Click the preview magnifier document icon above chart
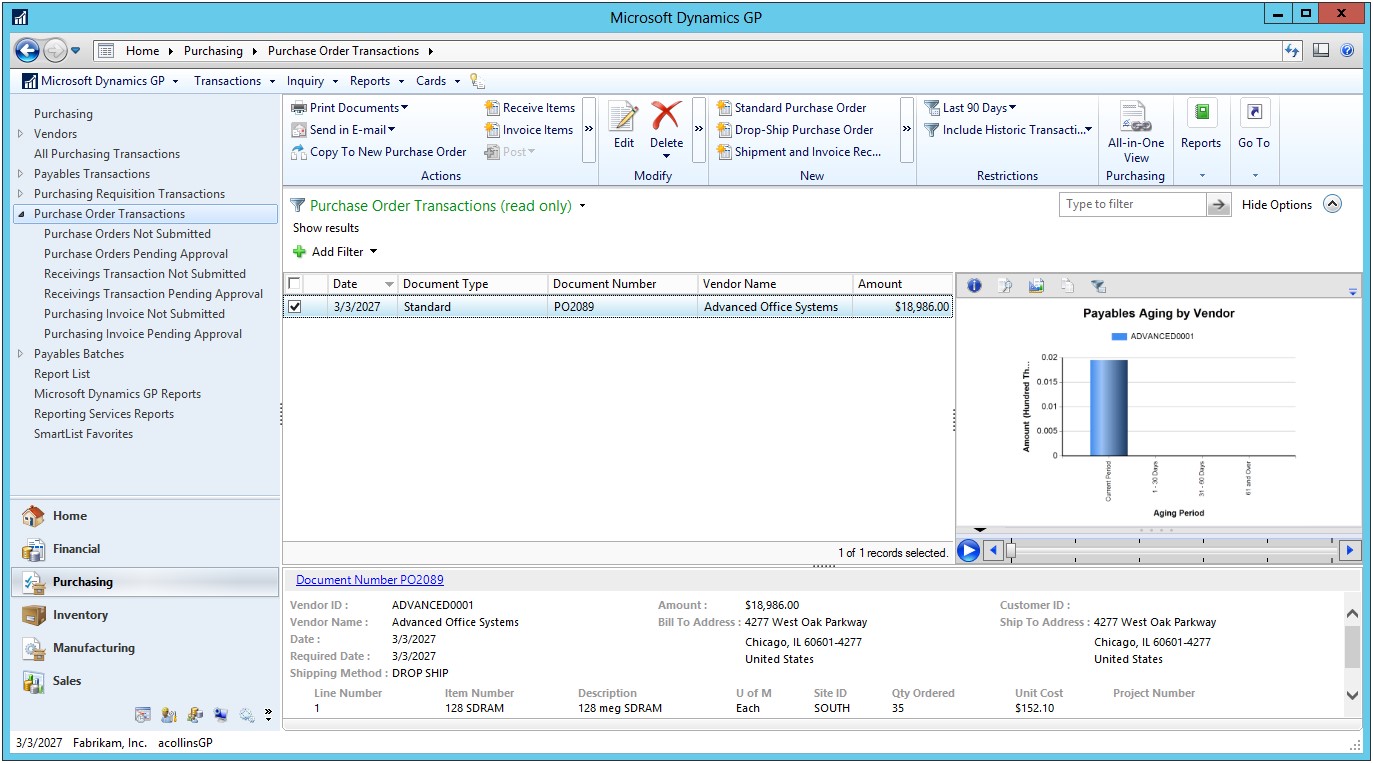This screenshot has height=763, width=1373. coord(1005,286)
